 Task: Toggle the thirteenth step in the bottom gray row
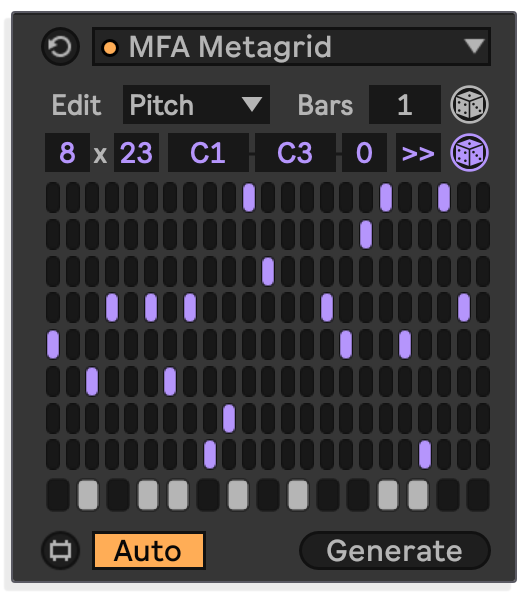pos(418,495)
